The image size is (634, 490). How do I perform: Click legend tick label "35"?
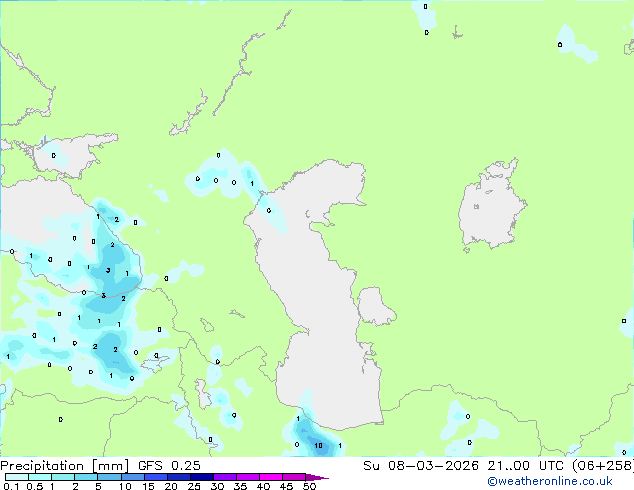pos(240,486)
